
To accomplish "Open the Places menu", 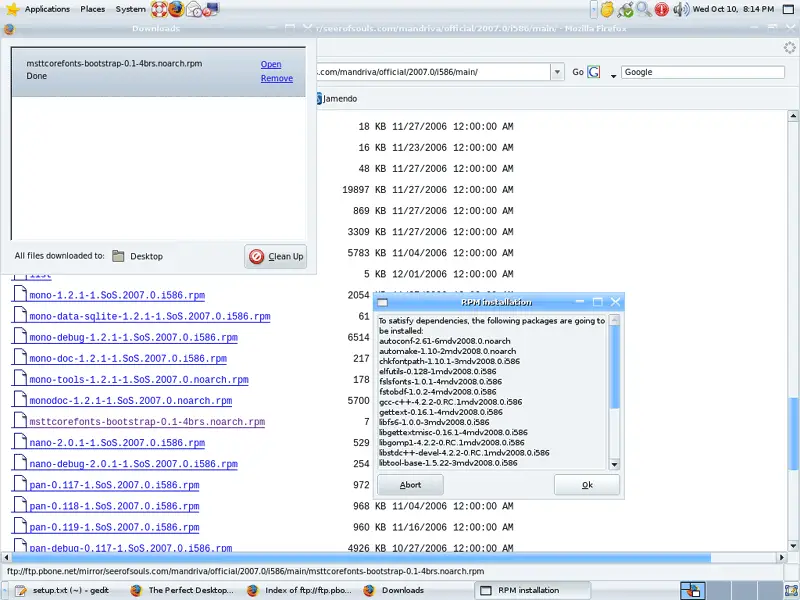I will pyautogui.click(x=92, y=9).
